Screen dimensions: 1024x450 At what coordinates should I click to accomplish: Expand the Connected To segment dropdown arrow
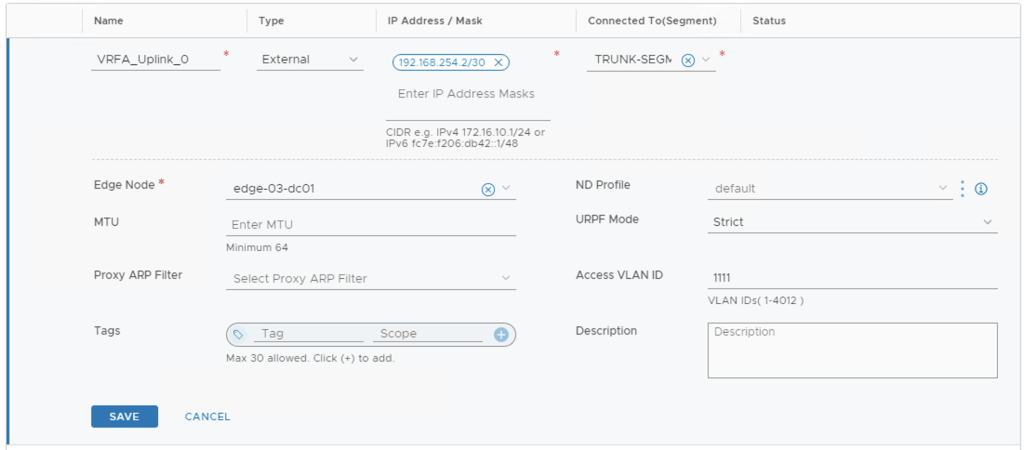(706, 60)
